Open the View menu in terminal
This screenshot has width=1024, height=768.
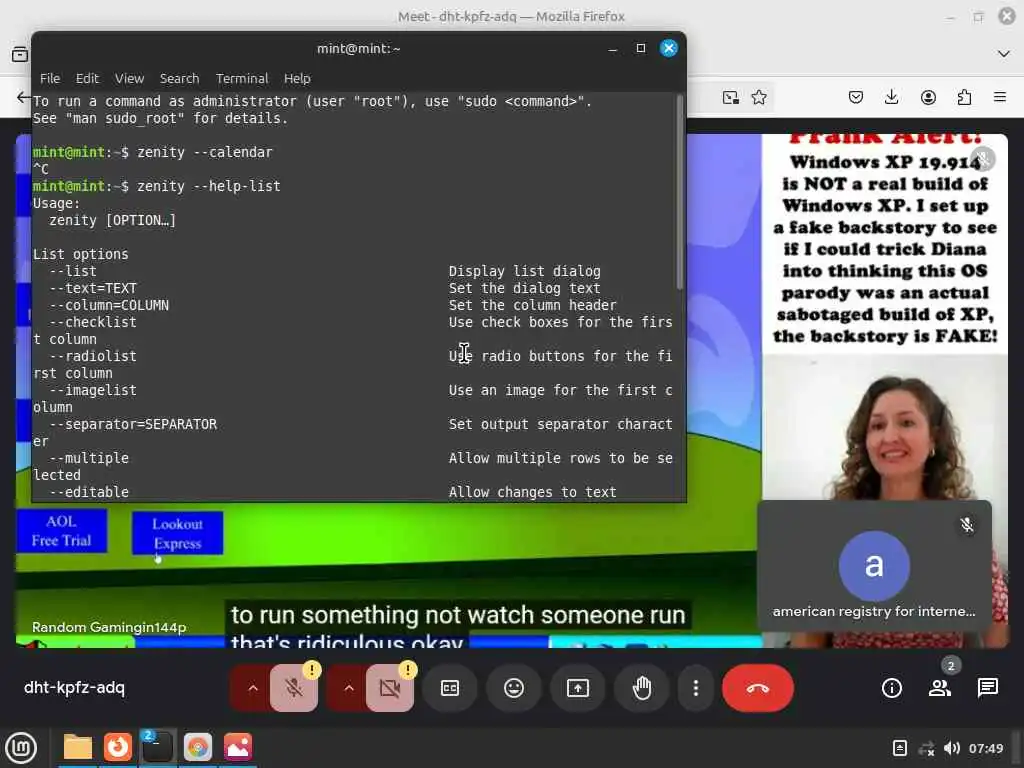129,78
